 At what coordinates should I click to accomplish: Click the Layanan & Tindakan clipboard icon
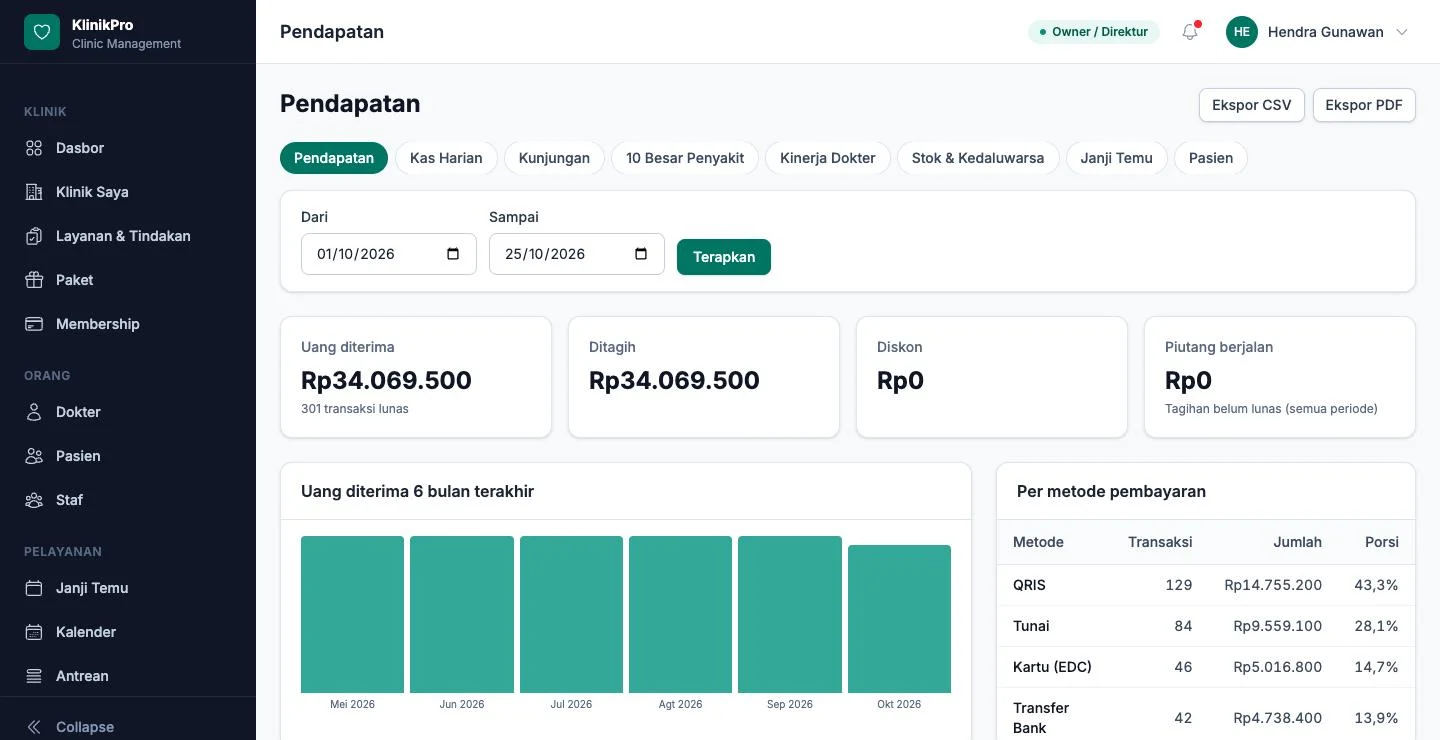pos(34,236)
